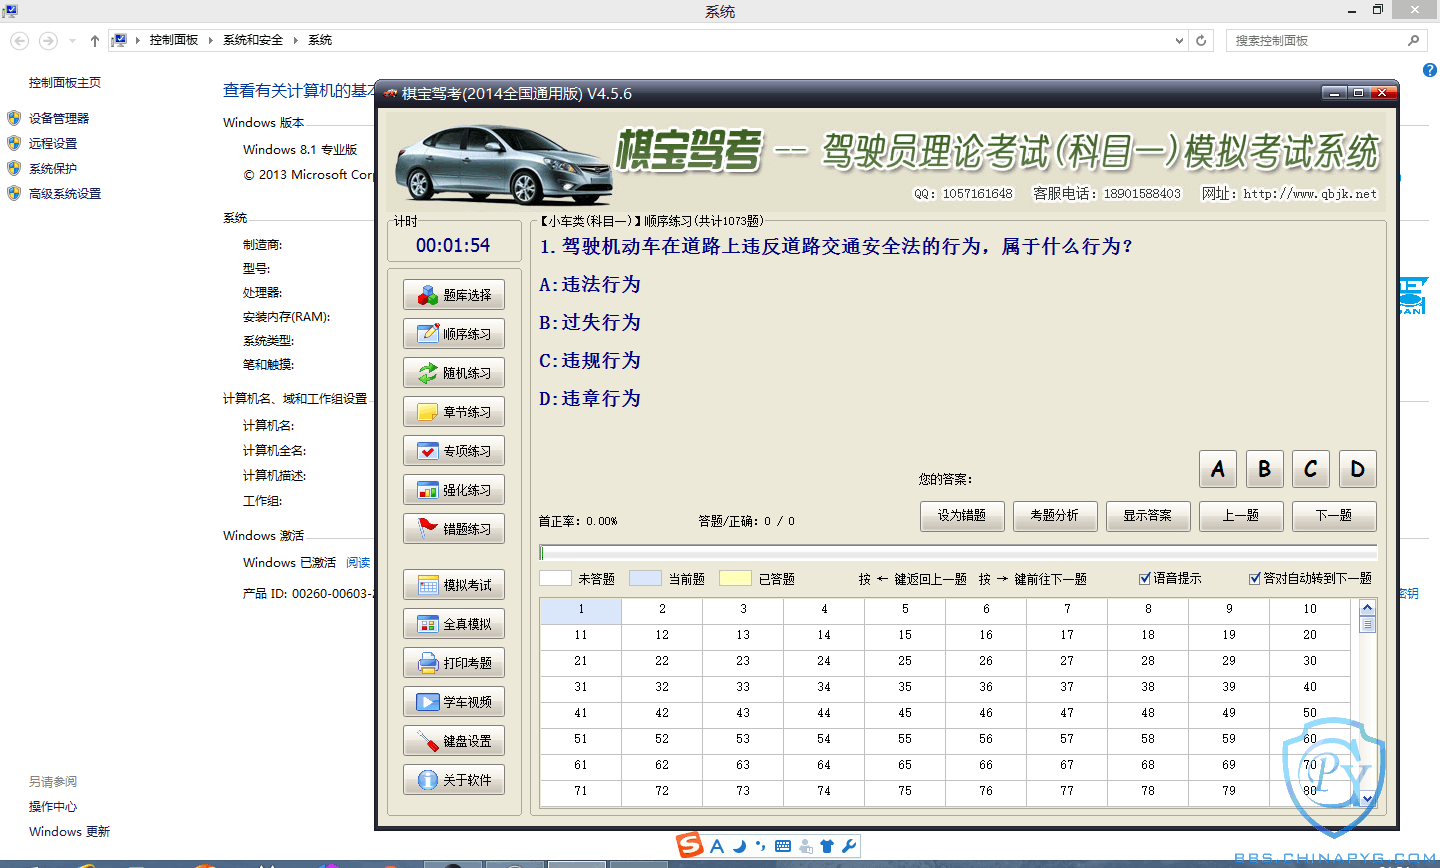Expand arrow after 控制面板 breadcrumb

click(x=211, y=41)
